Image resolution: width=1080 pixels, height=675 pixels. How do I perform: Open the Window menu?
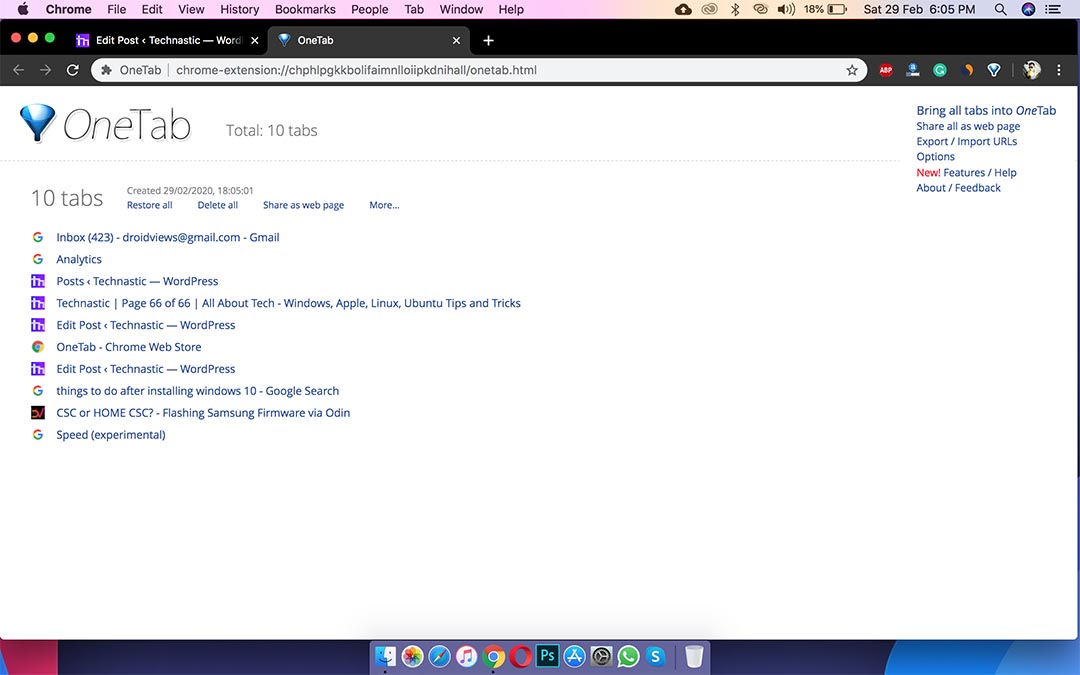coord(461,10)
